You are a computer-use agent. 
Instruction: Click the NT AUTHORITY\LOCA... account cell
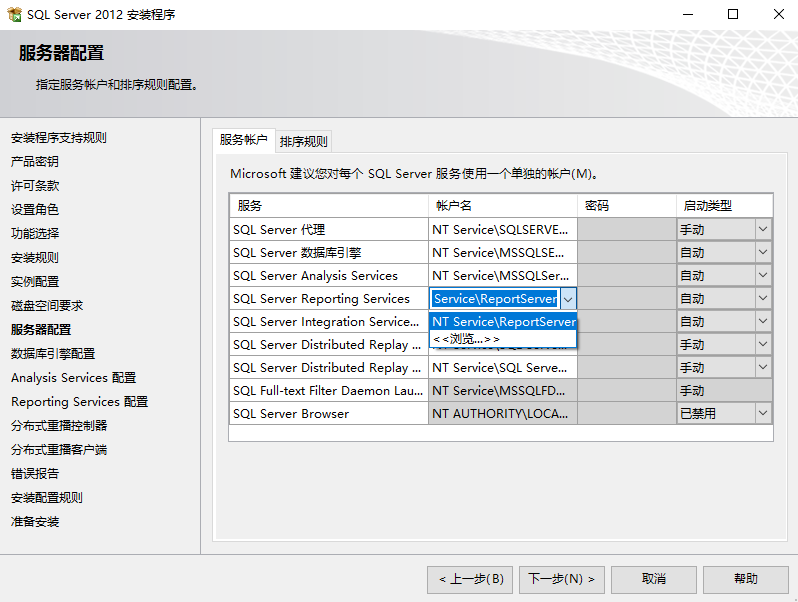point(503,413)
